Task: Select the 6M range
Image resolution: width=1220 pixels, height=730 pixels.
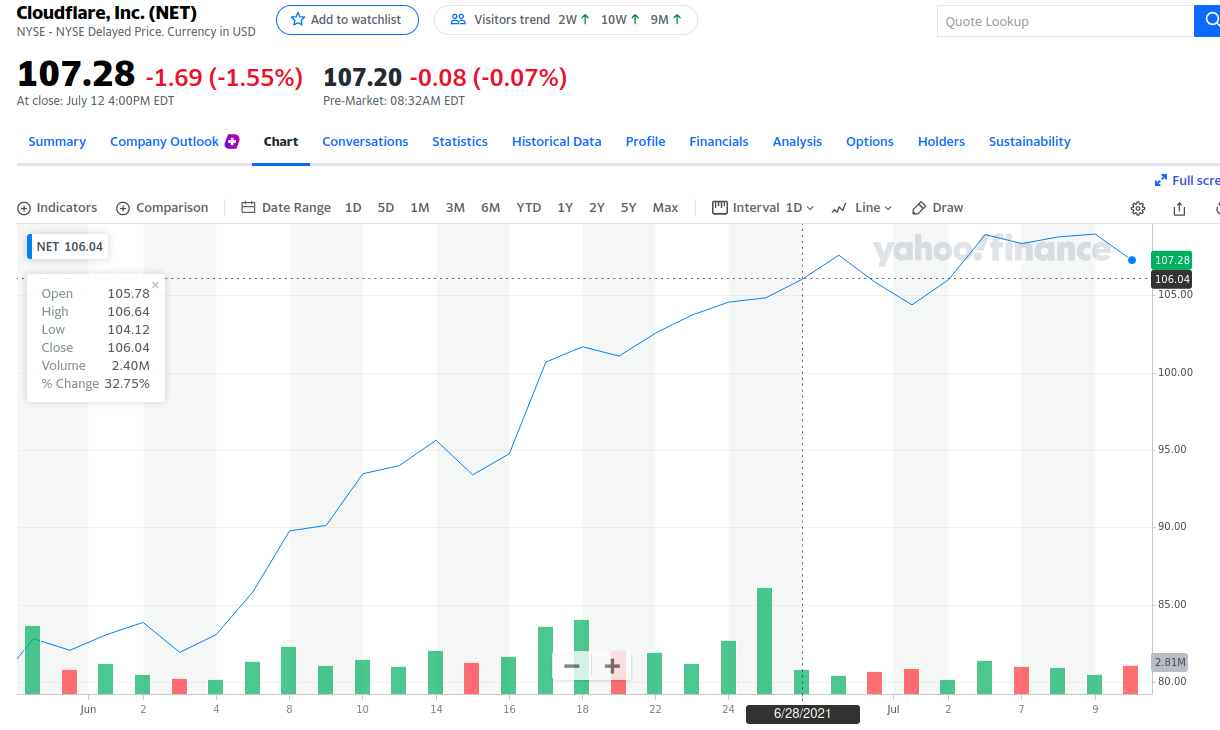Action: [x=490, y=208]
